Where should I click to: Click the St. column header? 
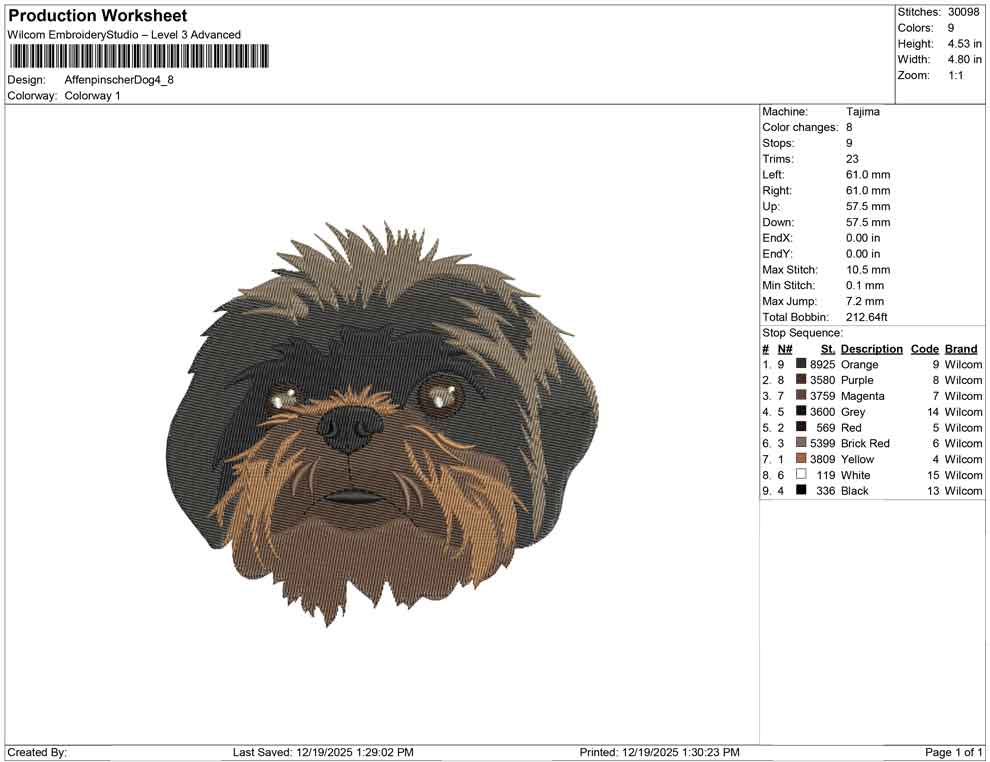[827, 348]
